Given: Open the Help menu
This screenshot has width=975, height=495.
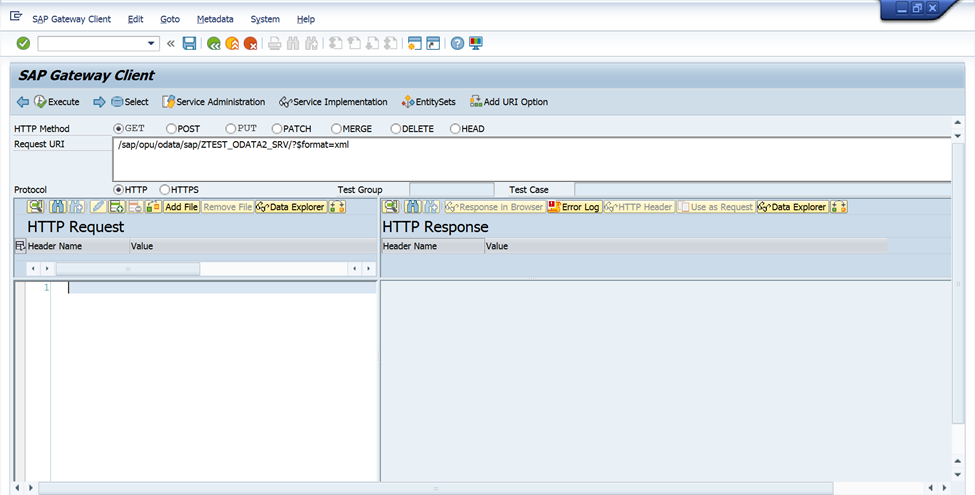Looking at the screenshot, I should (x=305, y=19).
